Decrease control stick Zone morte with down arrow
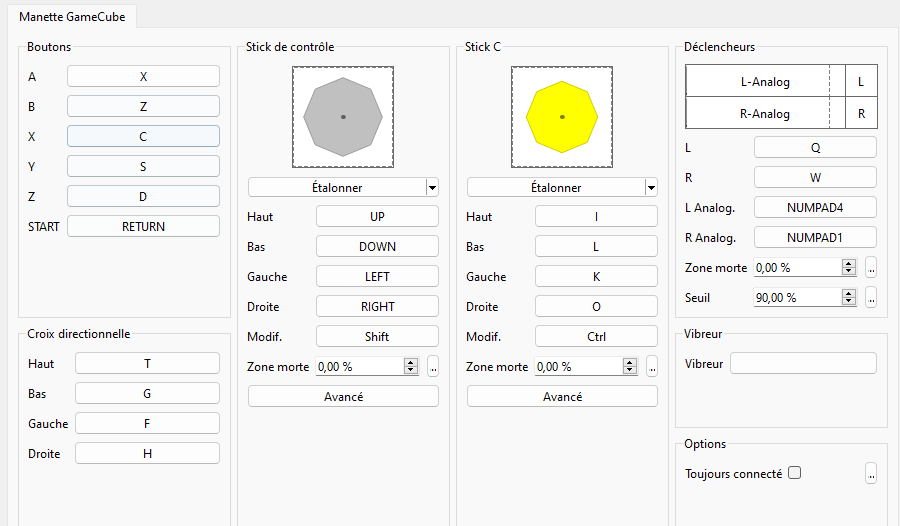Viewport: 900px width, 526px height. (411, 370)
